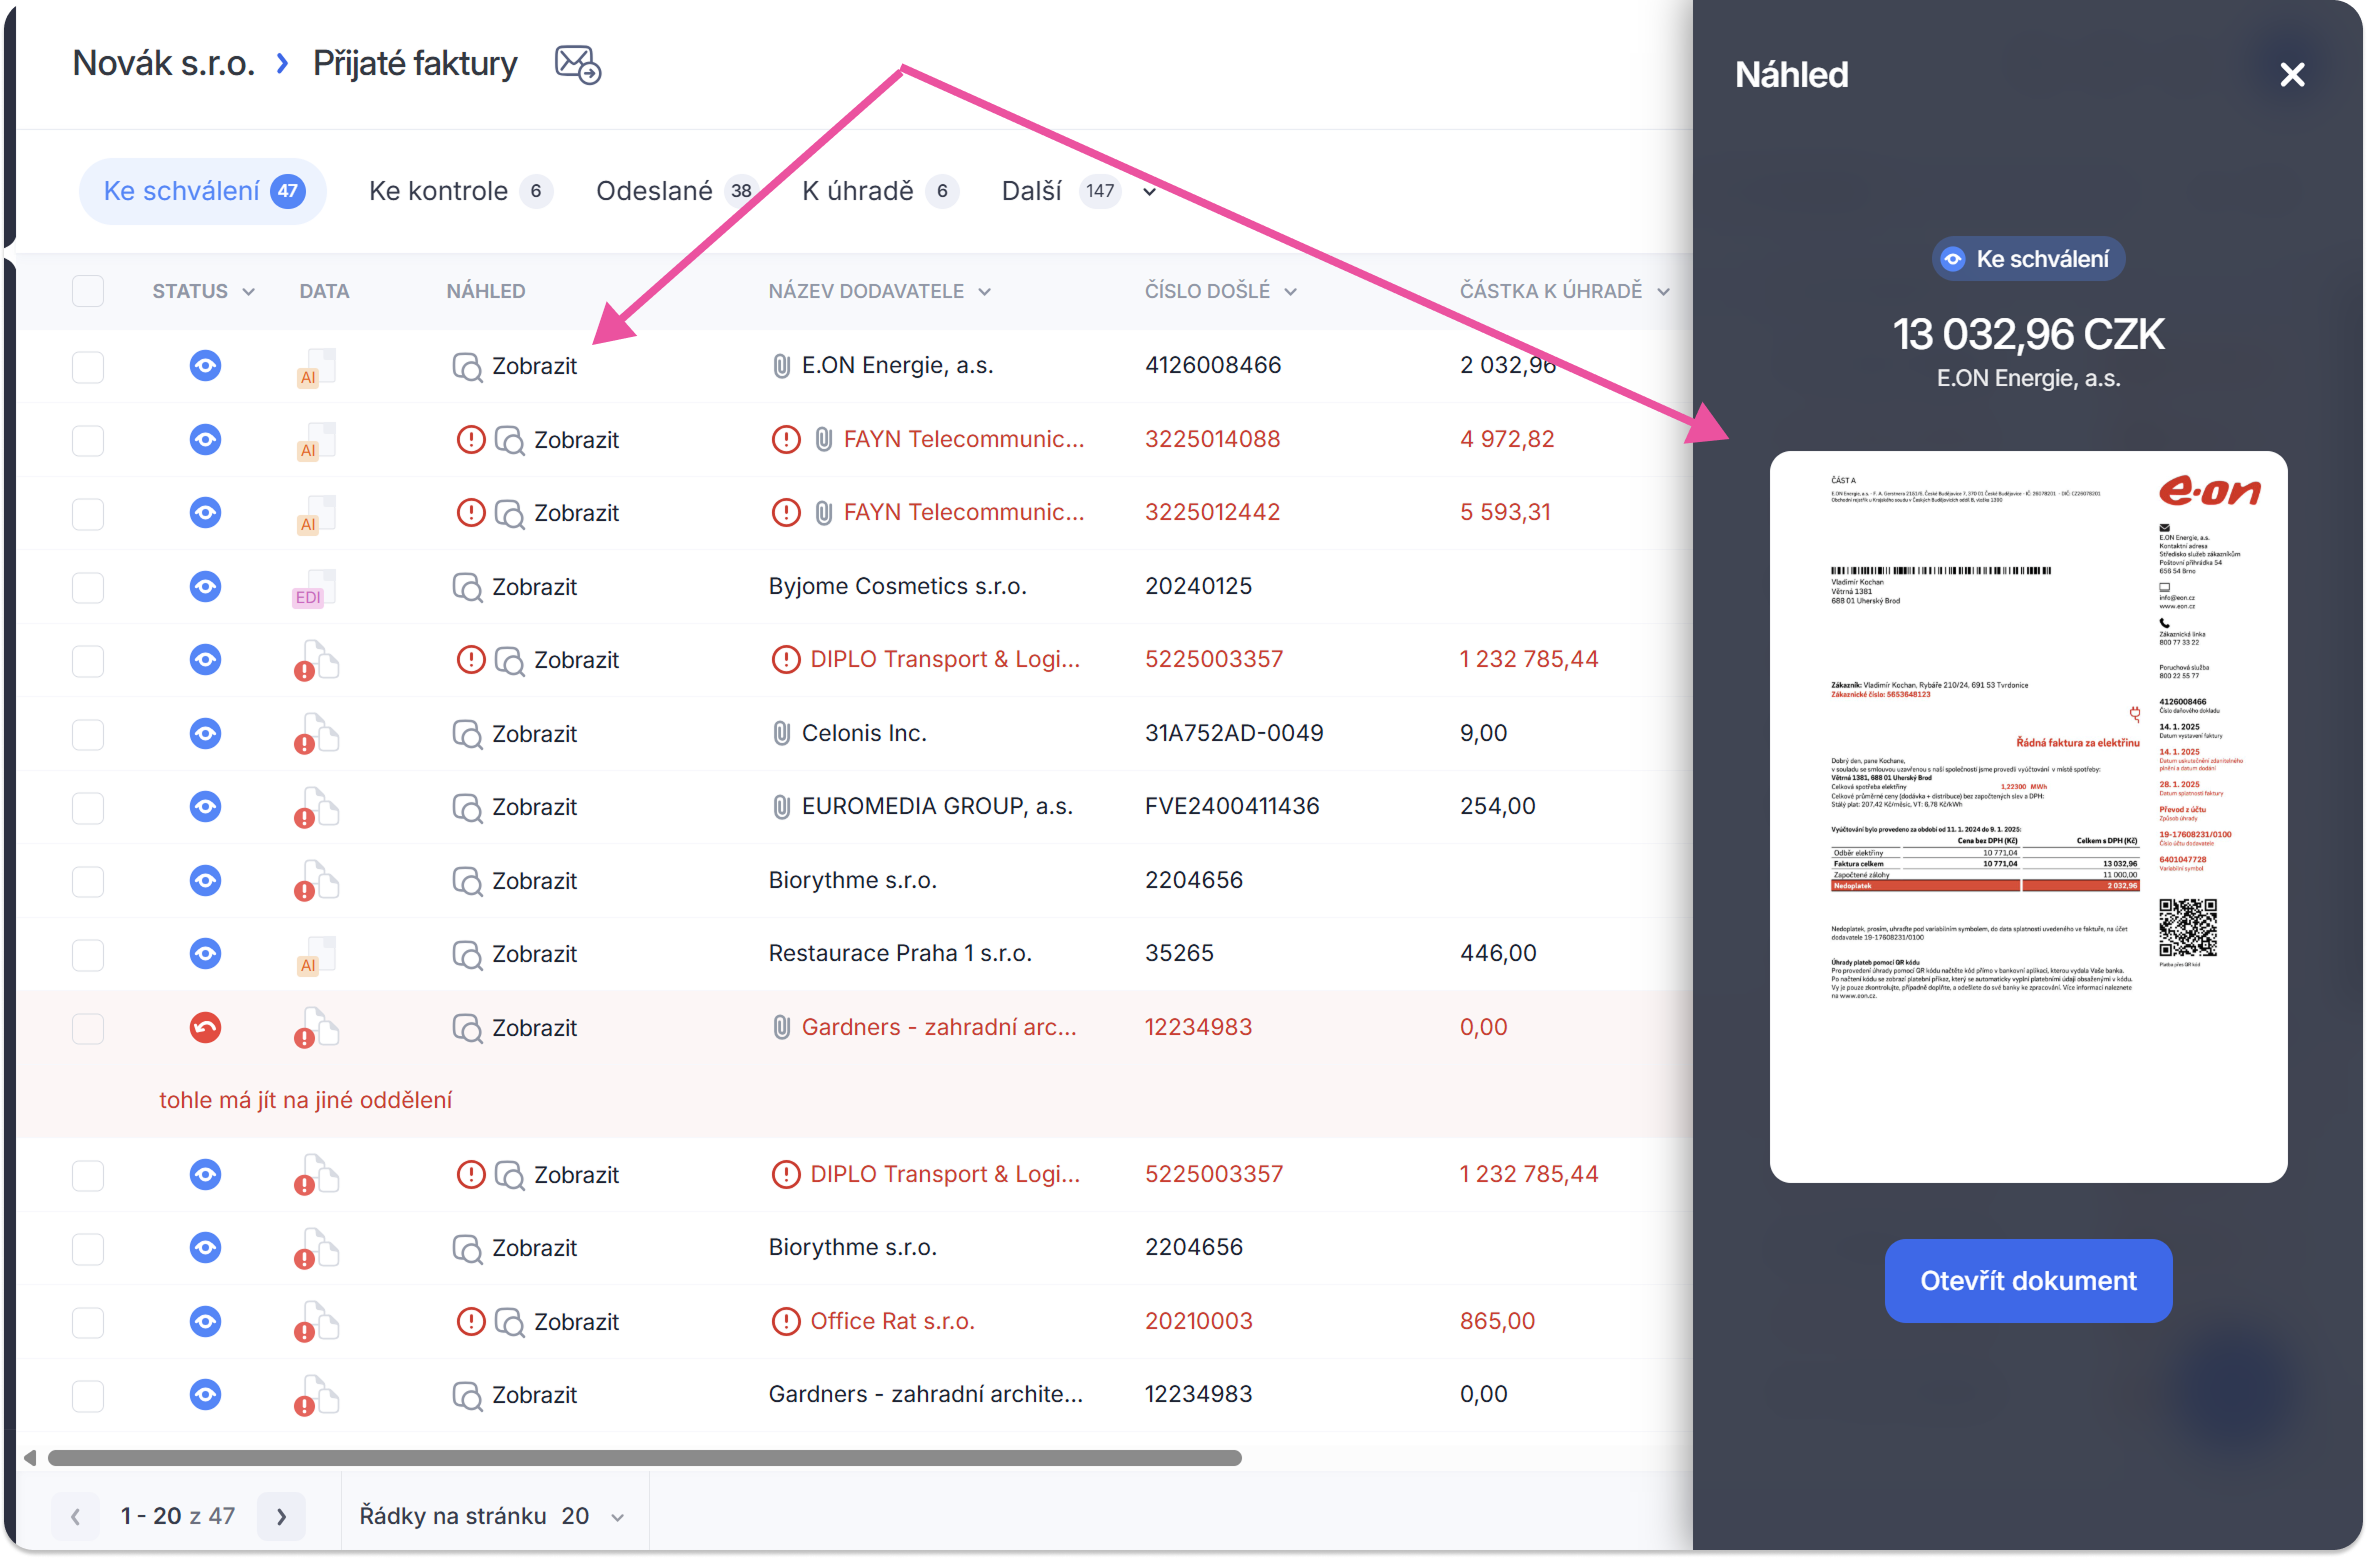Click the blue eye status icon for EUROMEDIA GROUP
This screenshot has width=2367, height=1558.
(x=205, y=807)
